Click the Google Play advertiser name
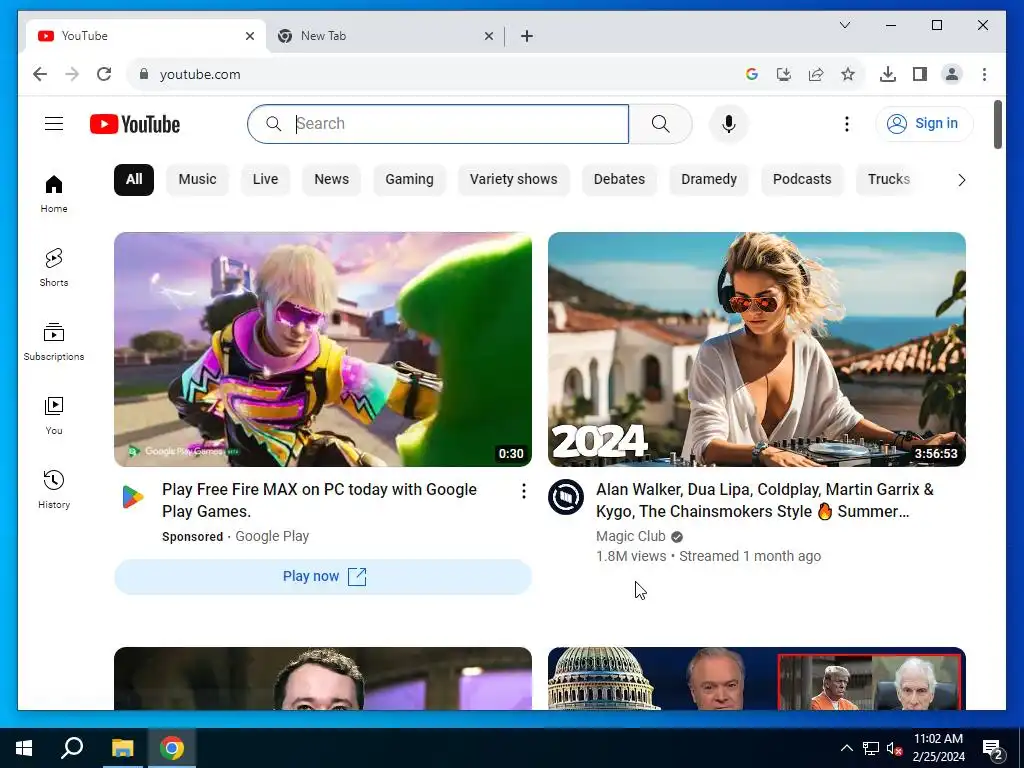This screenshot has width=1024, height=768. [x=272, y=536]
